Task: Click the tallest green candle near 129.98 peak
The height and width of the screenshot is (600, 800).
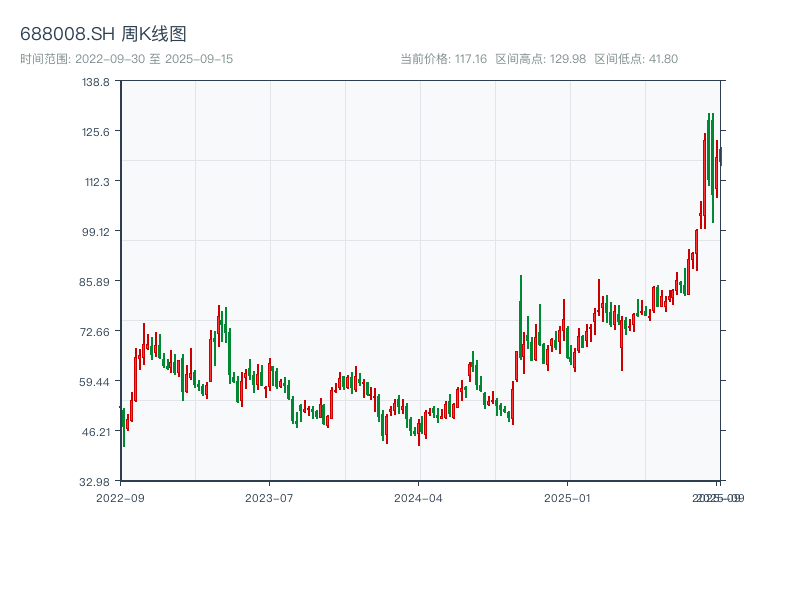Action: tap(713, 168)
